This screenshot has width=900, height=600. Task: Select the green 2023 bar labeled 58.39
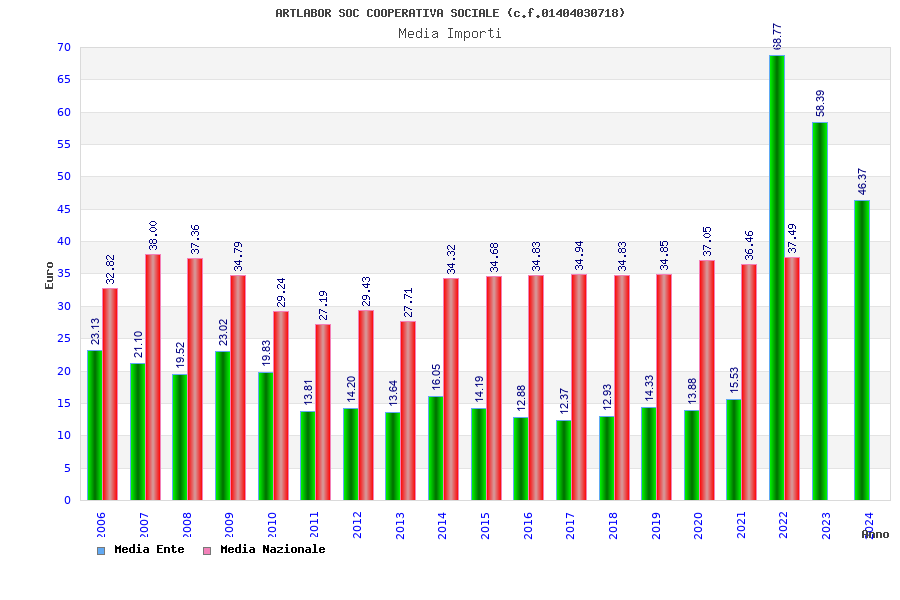820,311
